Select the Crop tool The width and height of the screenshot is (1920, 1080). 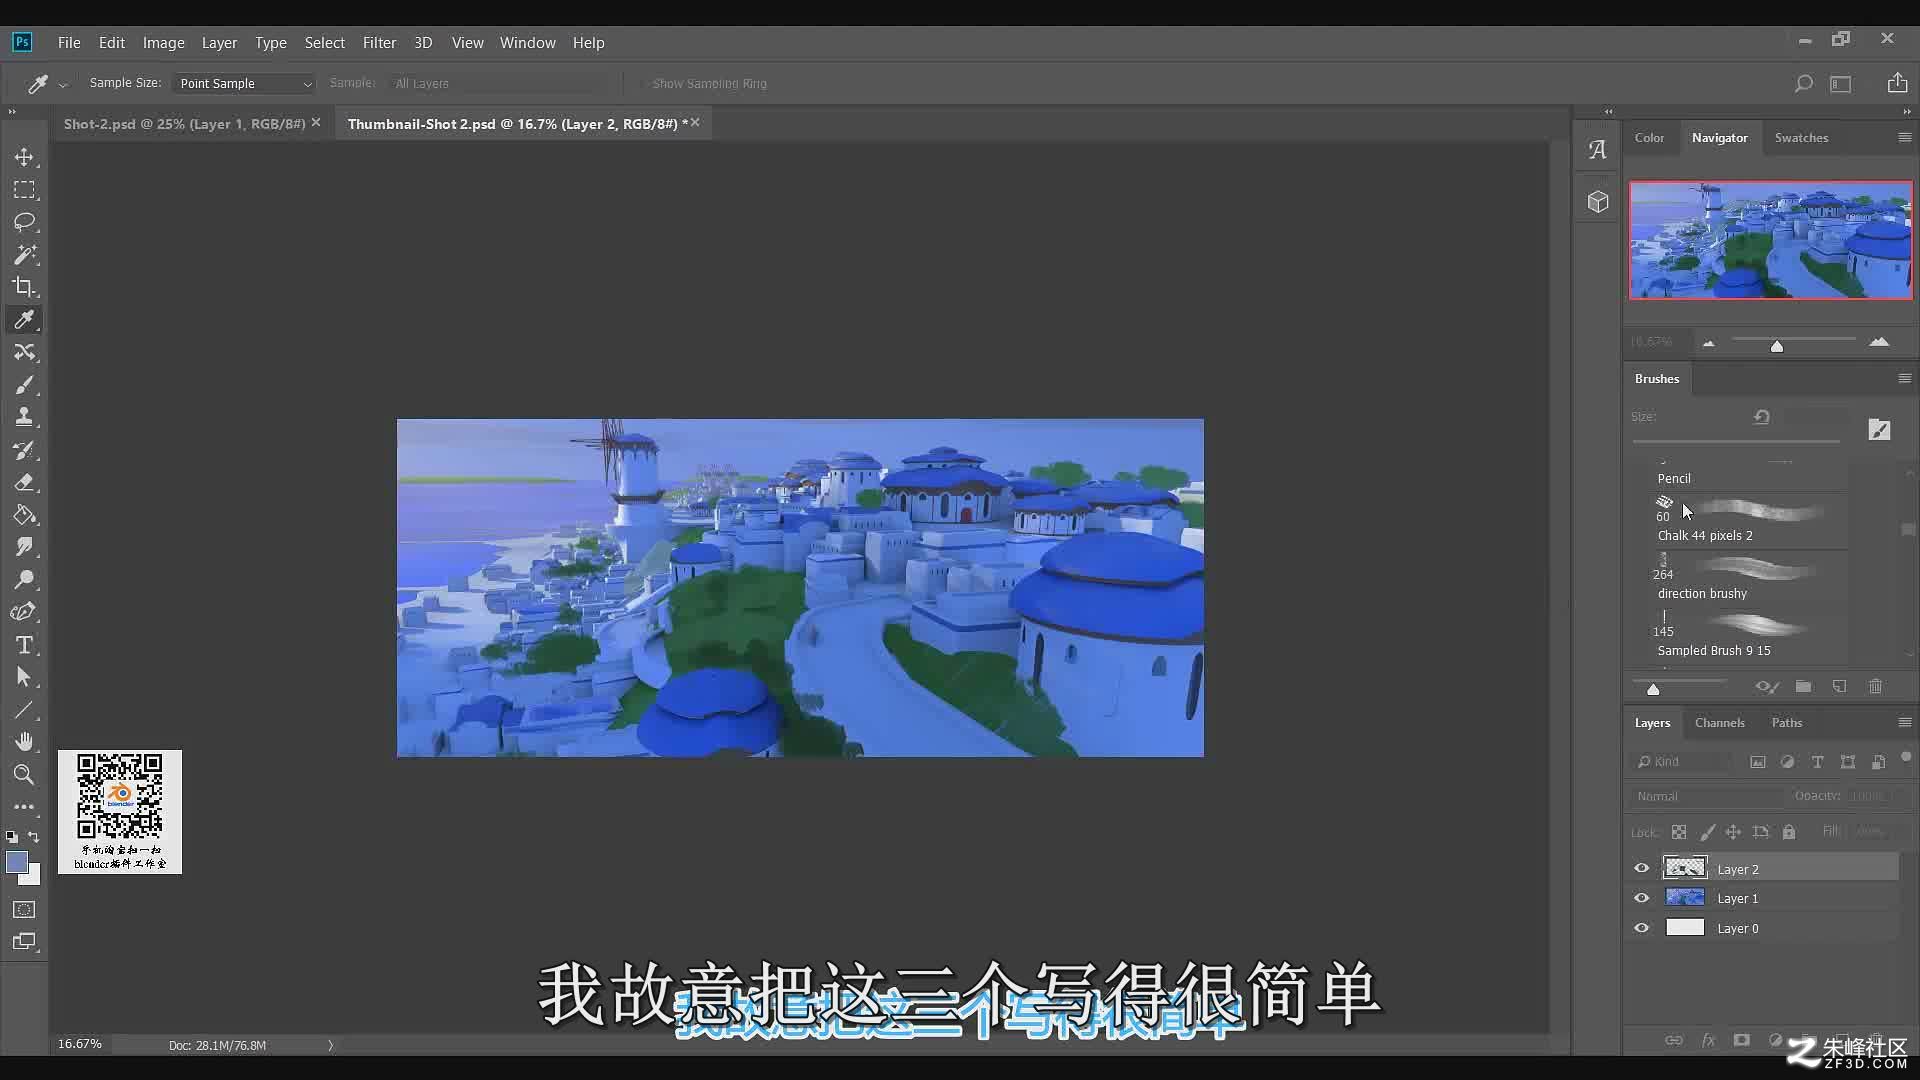[x=24, y=287]
